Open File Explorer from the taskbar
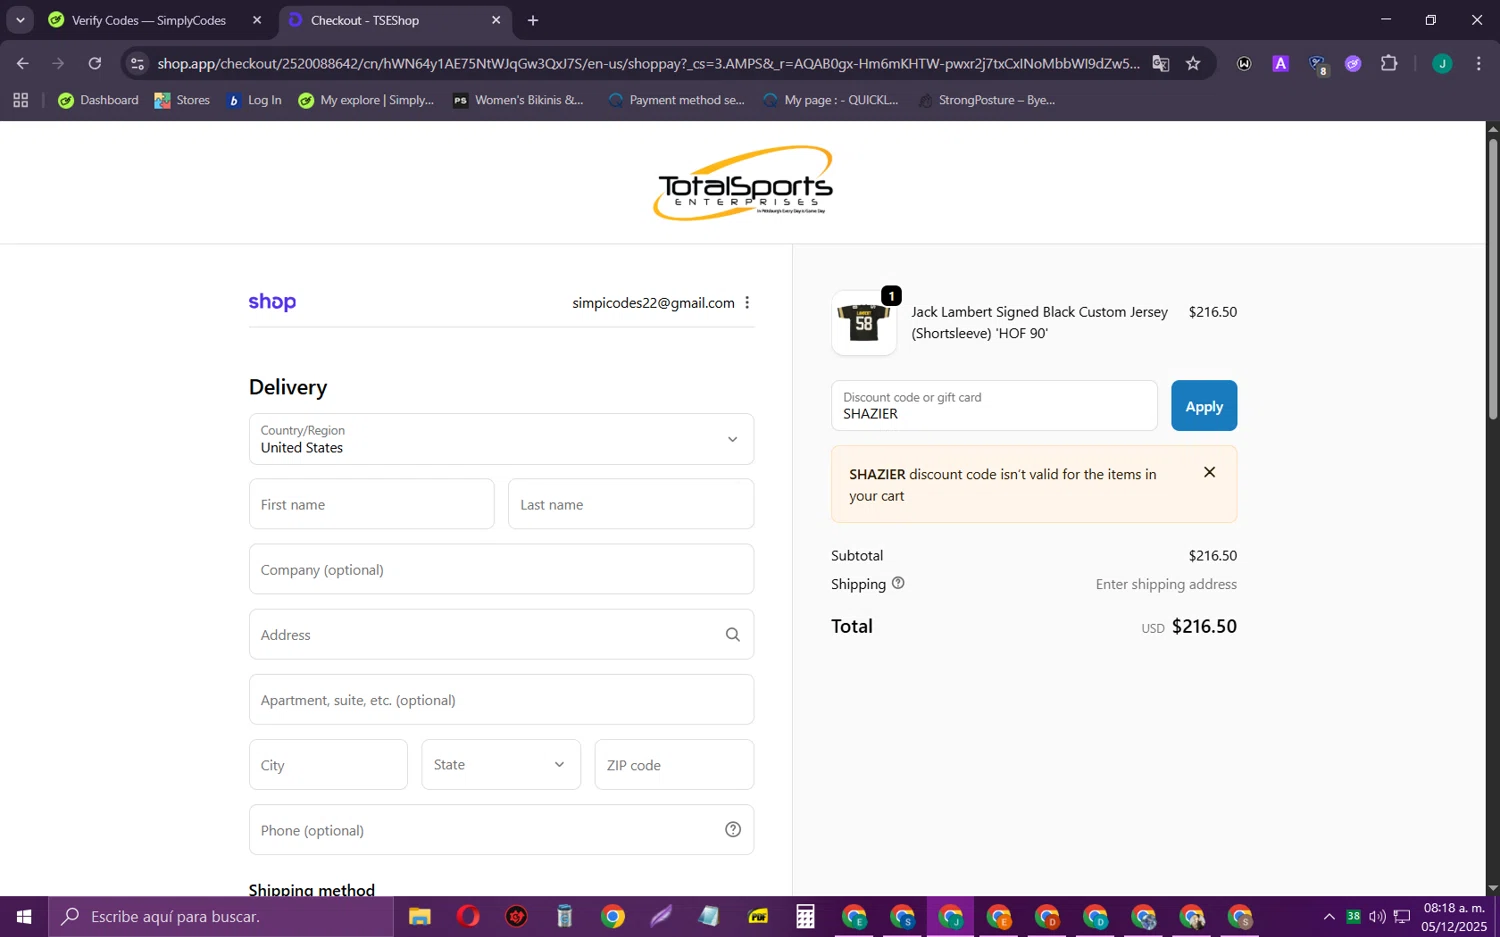Screen dimensions: 1500x937 point(419,916)
